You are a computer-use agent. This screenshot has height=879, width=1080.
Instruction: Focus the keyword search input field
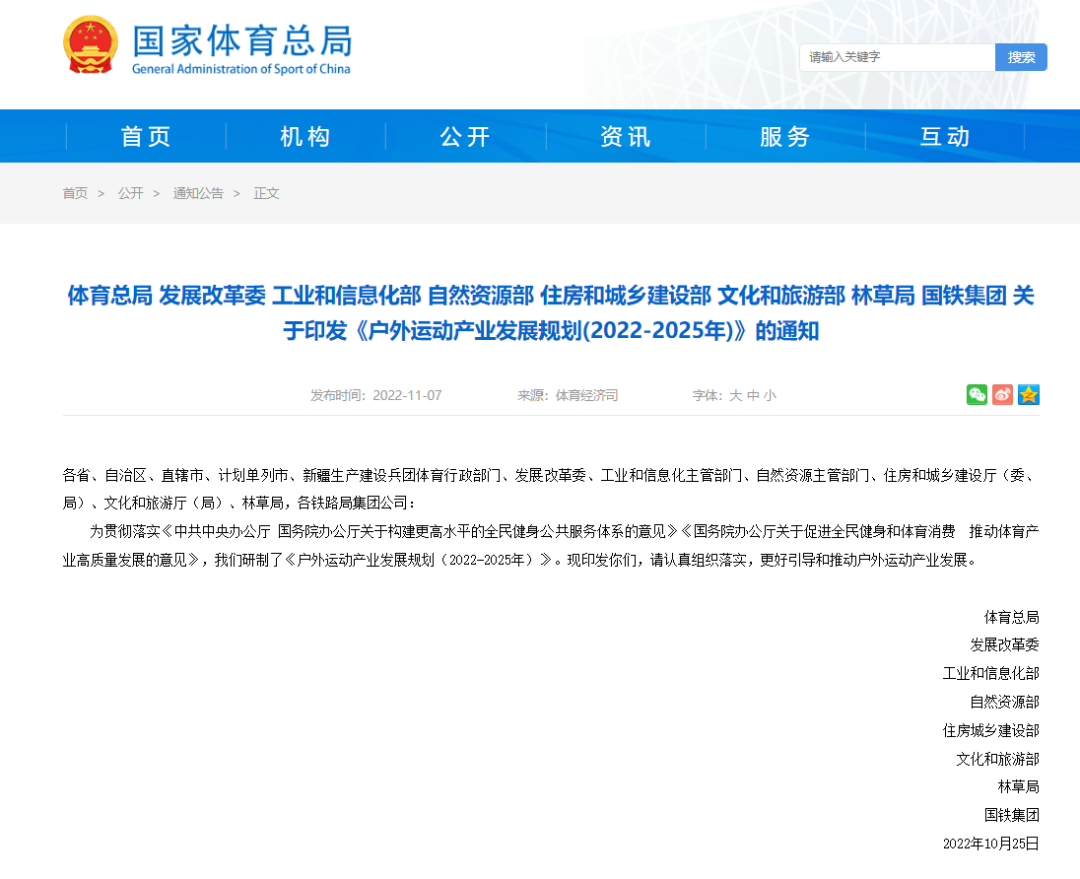897,57
